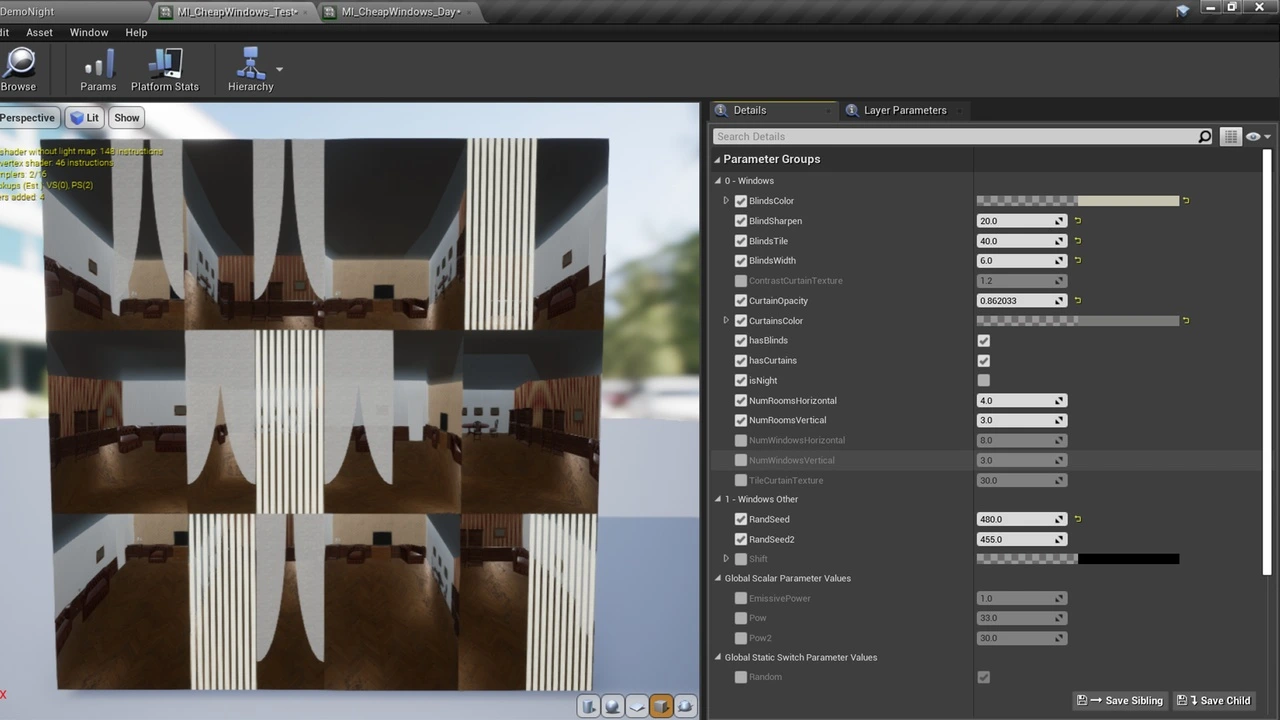Open the Window menu
Image resolution: width=1280 pixels, height=720 pixels.
89,32
